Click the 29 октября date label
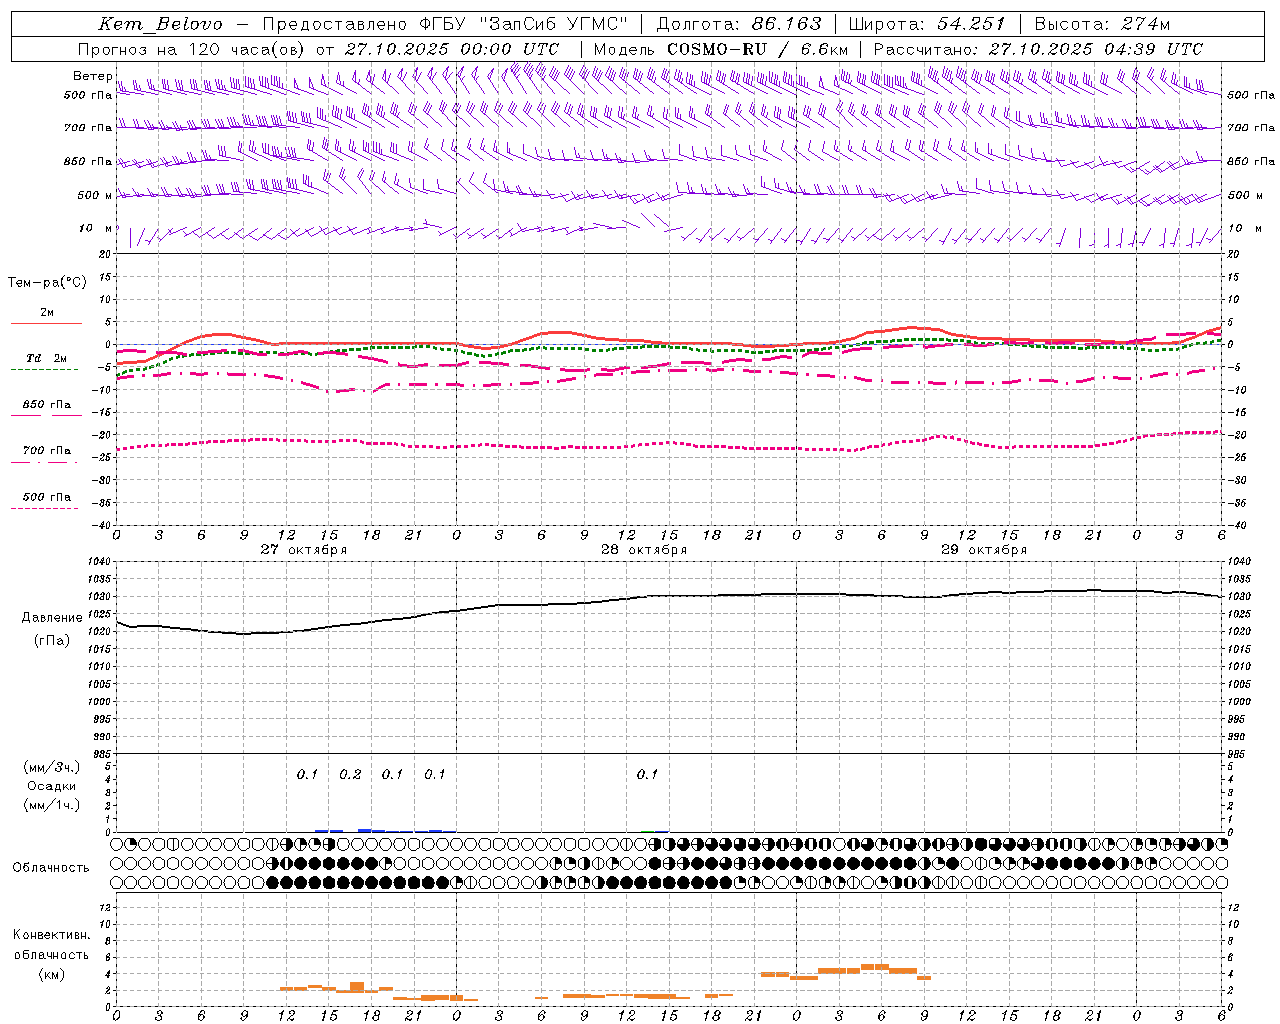Viewport: 1280px width, 1024px height. [984, 550]
